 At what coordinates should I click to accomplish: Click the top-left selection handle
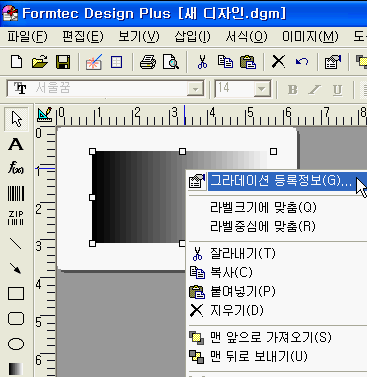[92, 152]
